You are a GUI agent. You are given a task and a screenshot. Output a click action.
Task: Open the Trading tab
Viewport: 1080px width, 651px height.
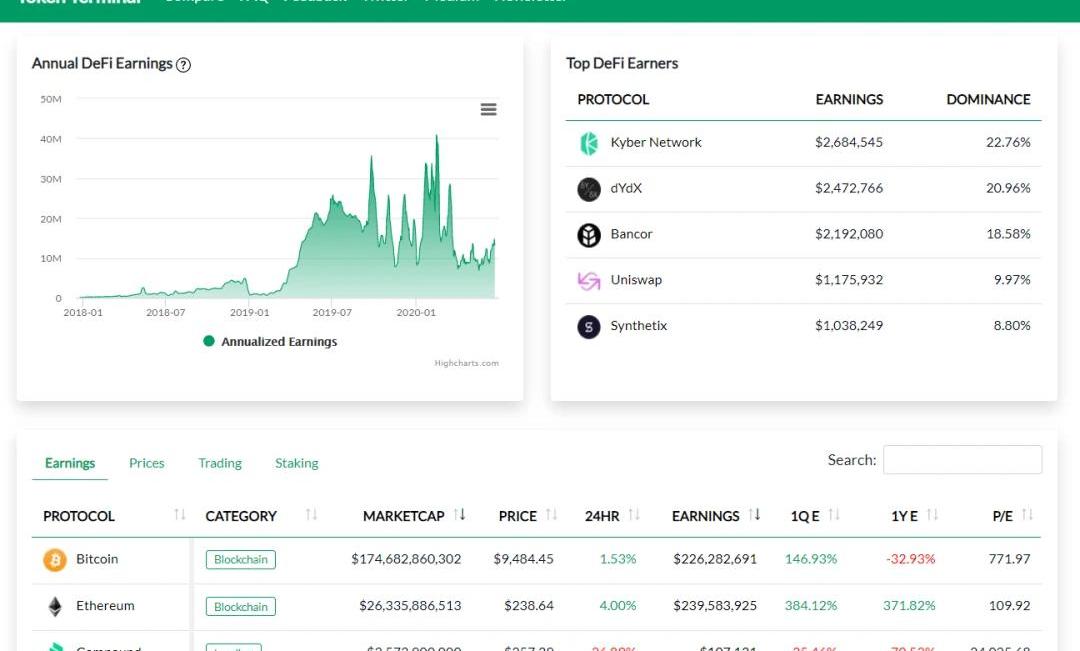pyautogui.click(x=220, y=463)
